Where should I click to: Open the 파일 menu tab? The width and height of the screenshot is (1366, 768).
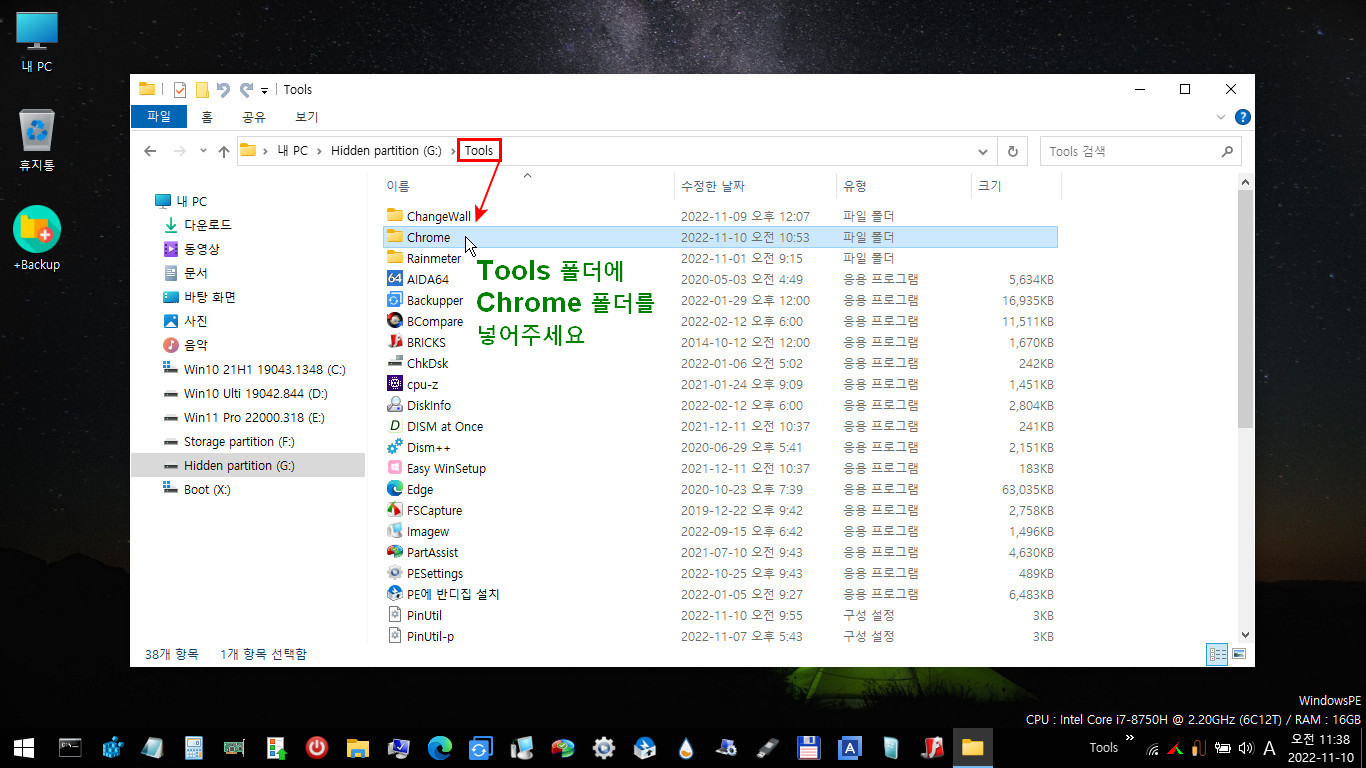pyautogui.click(x=159, y=117)
